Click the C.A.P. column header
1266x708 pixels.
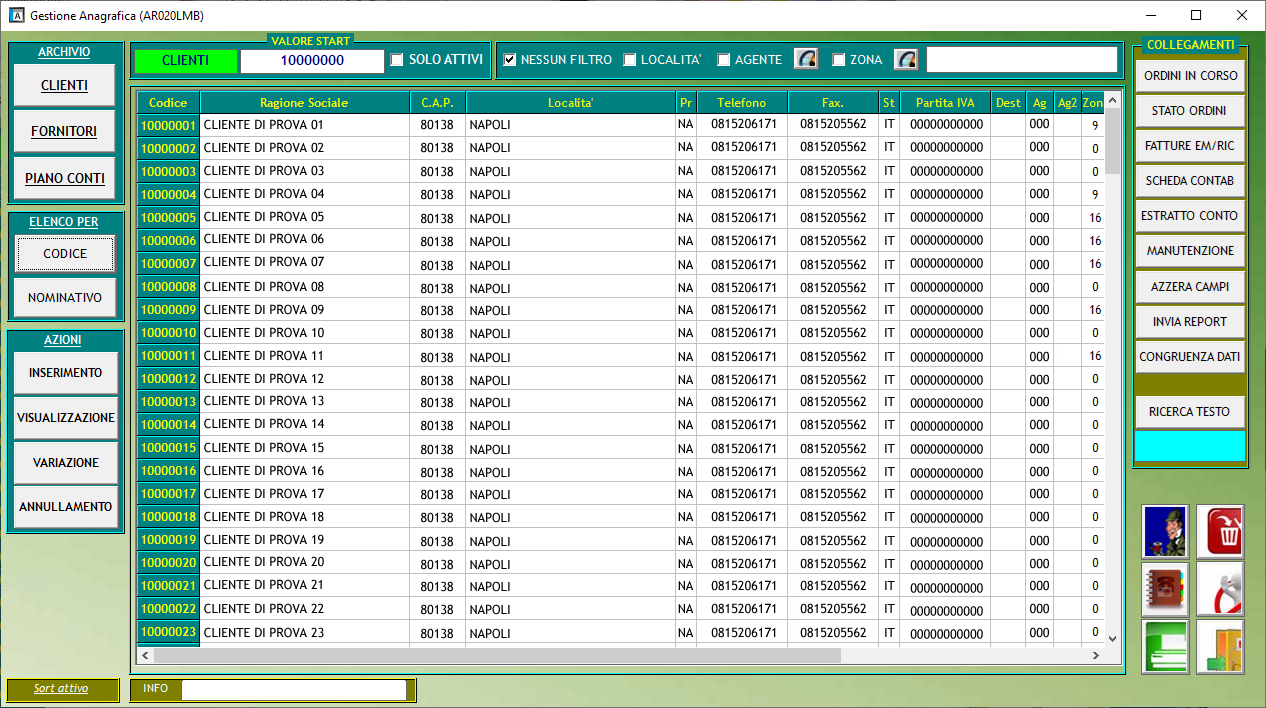click(437, 102)
